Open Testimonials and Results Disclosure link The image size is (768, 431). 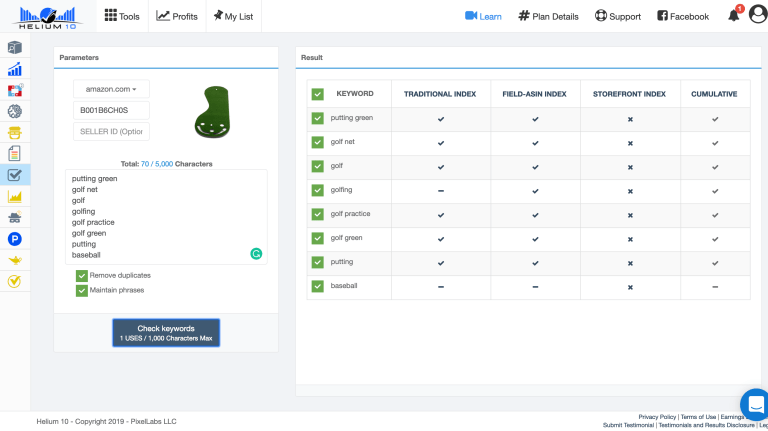(x=706, y=425)
